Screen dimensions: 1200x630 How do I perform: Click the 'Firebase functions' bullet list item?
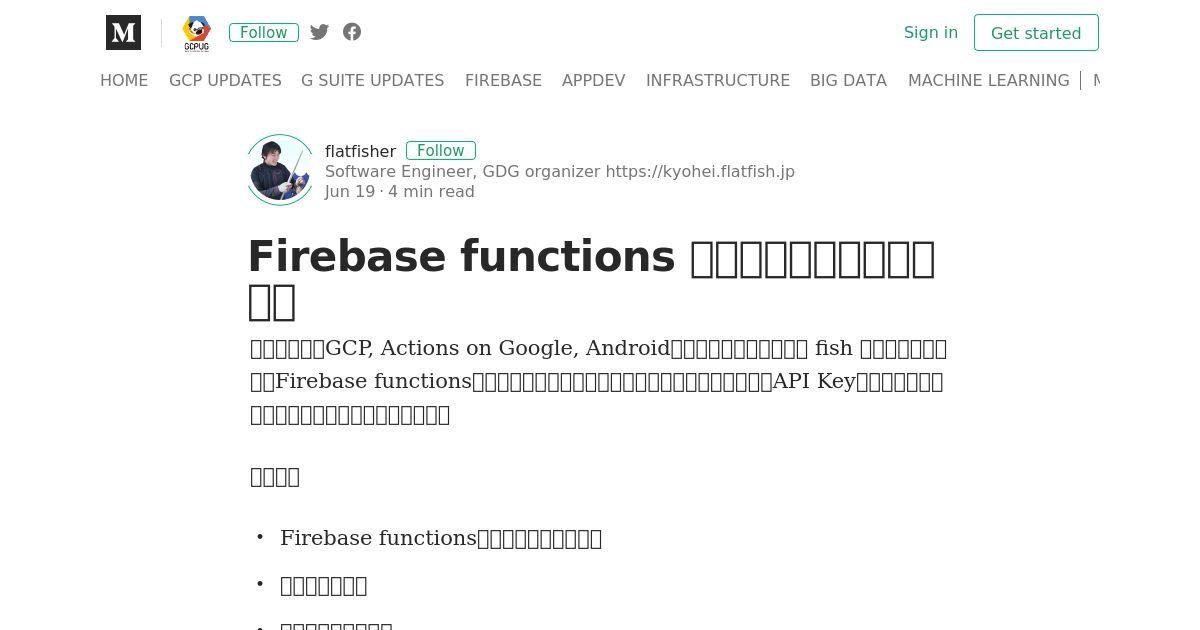(x=441, y=538)
